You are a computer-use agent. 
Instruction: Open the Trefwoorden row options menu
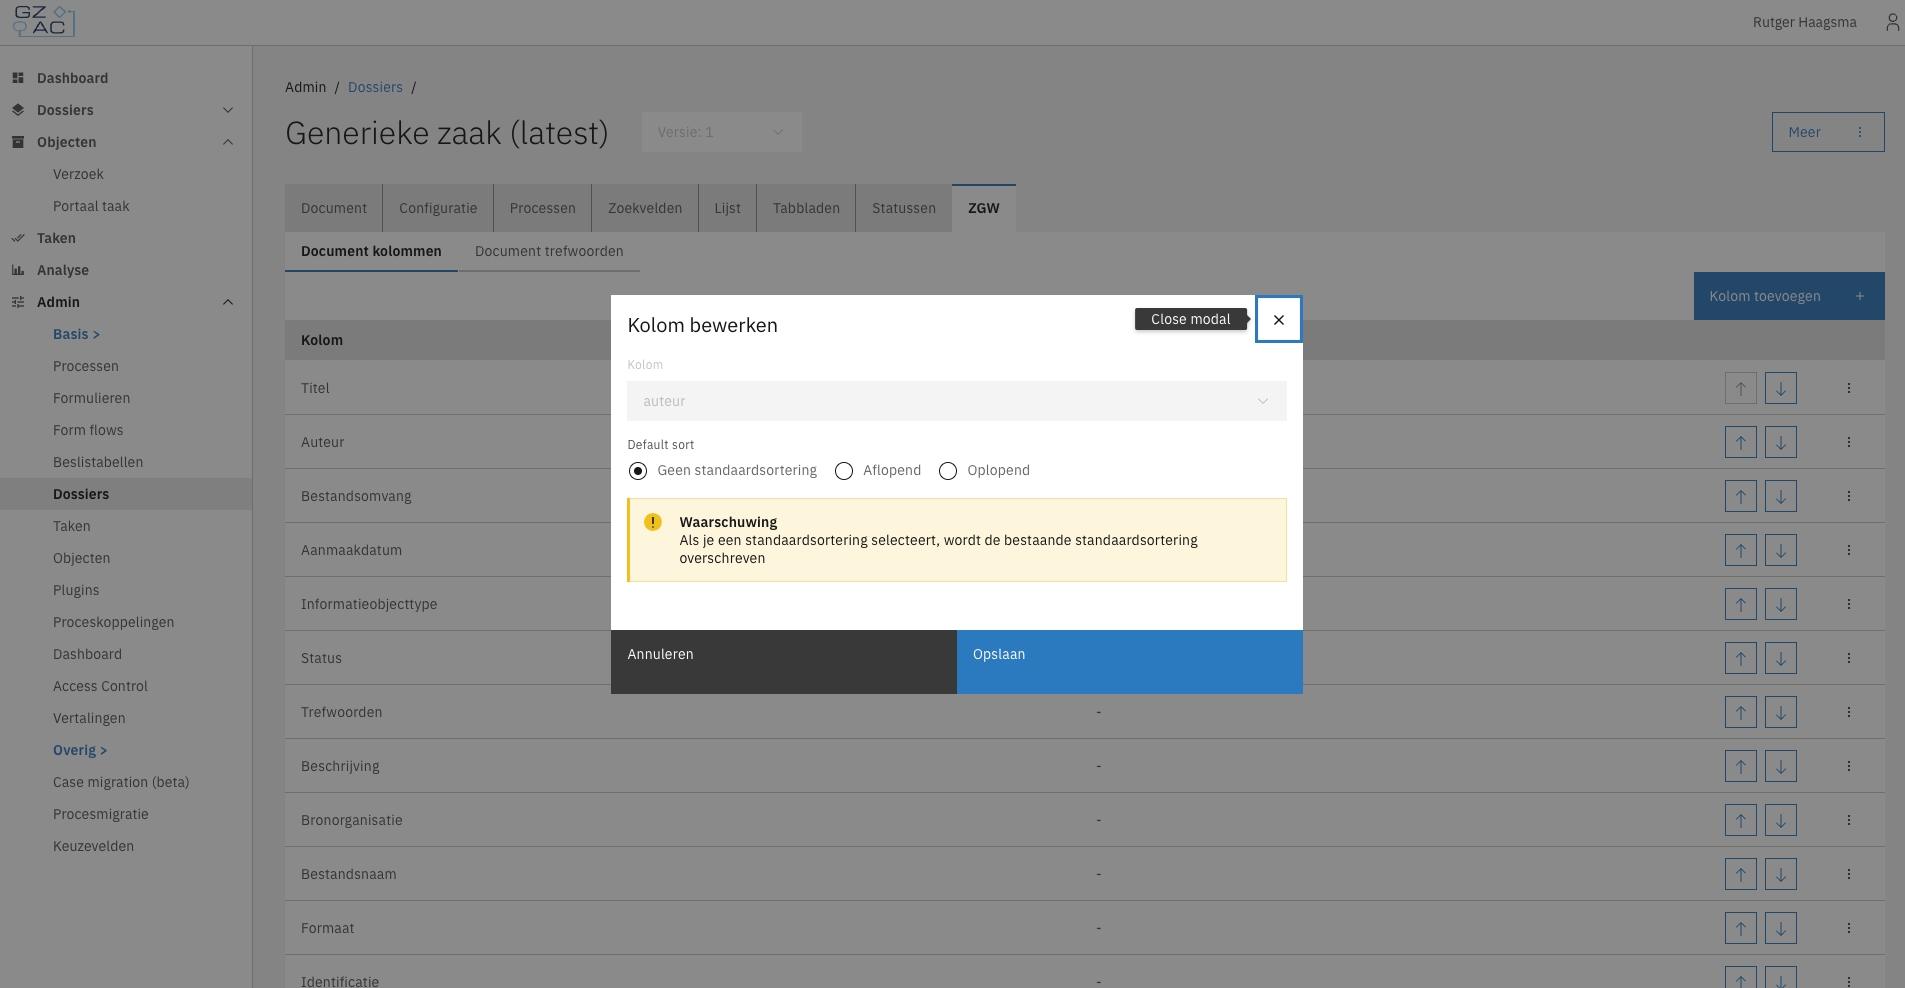1848,712
